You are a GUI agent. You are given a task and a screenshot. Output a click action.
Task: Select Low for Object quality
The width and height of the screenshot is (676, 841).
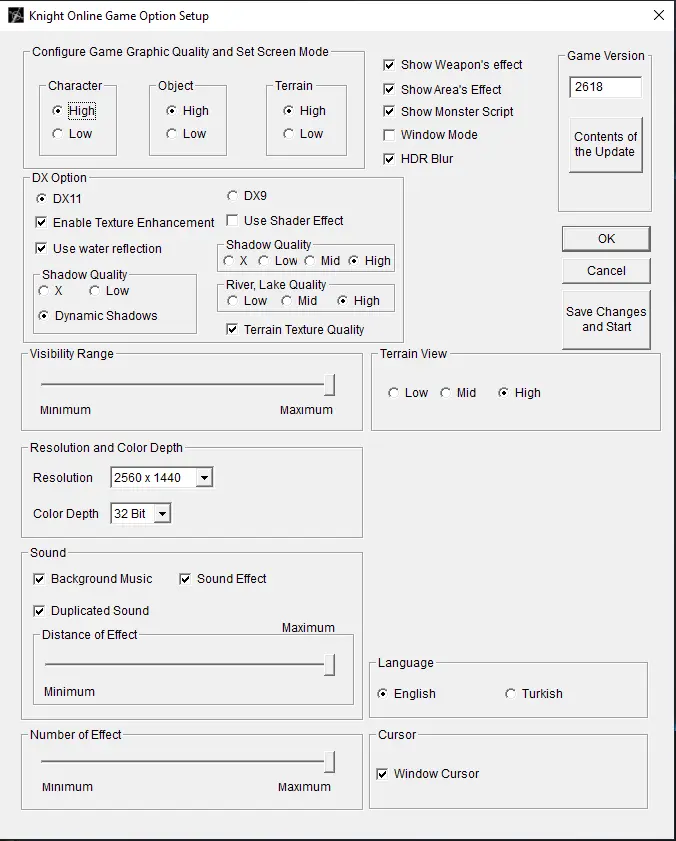point(171,134)
